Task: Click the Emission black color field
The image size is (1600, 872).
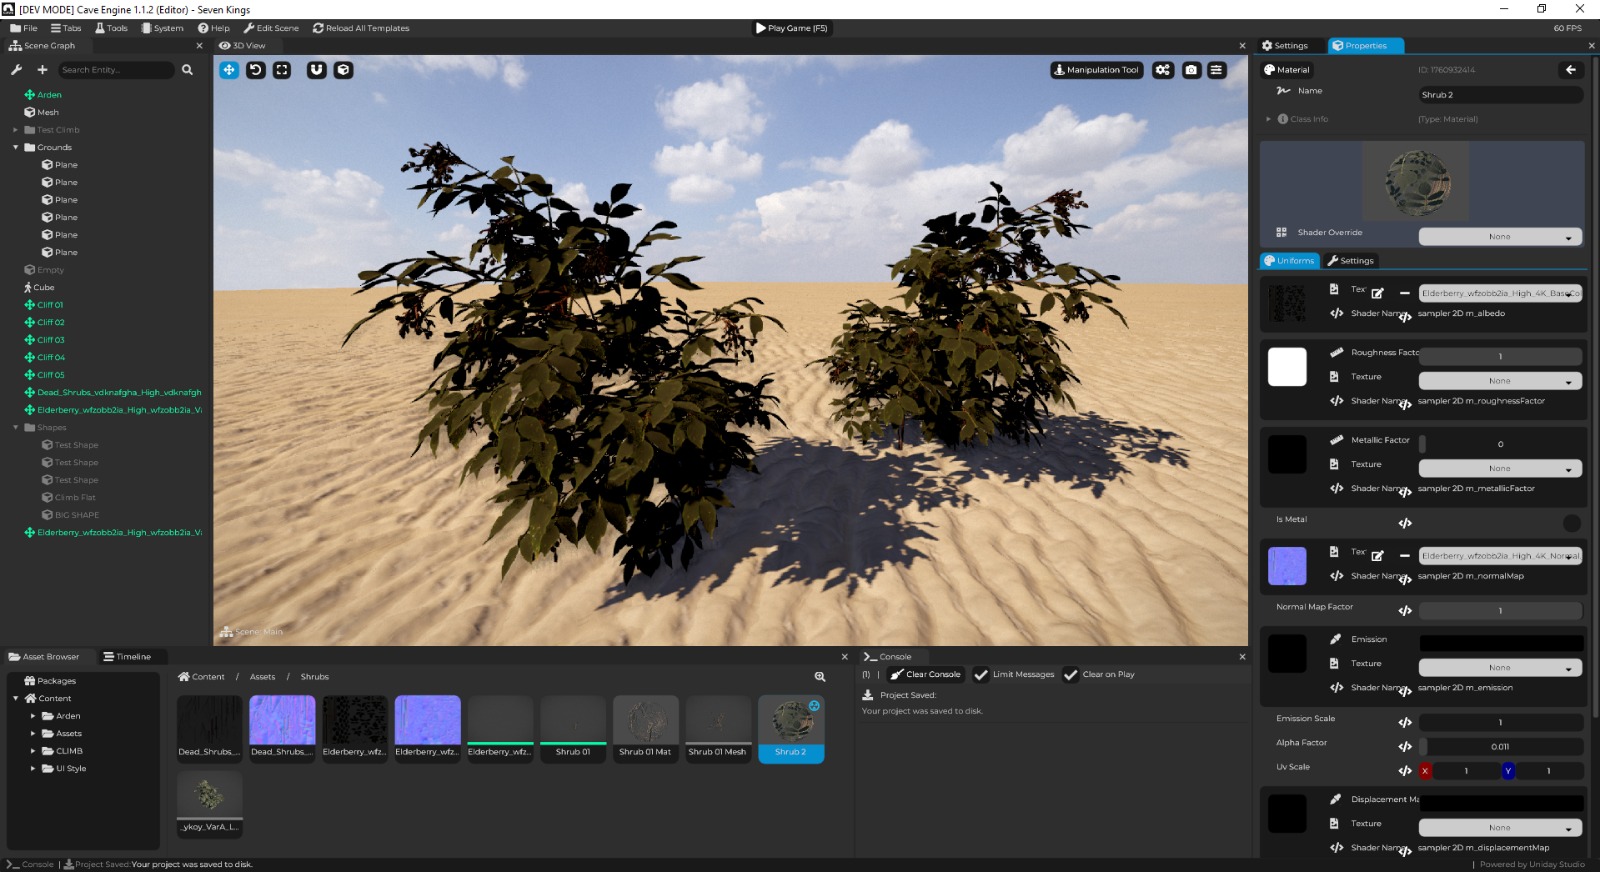Action: [x=1501, y=643]
